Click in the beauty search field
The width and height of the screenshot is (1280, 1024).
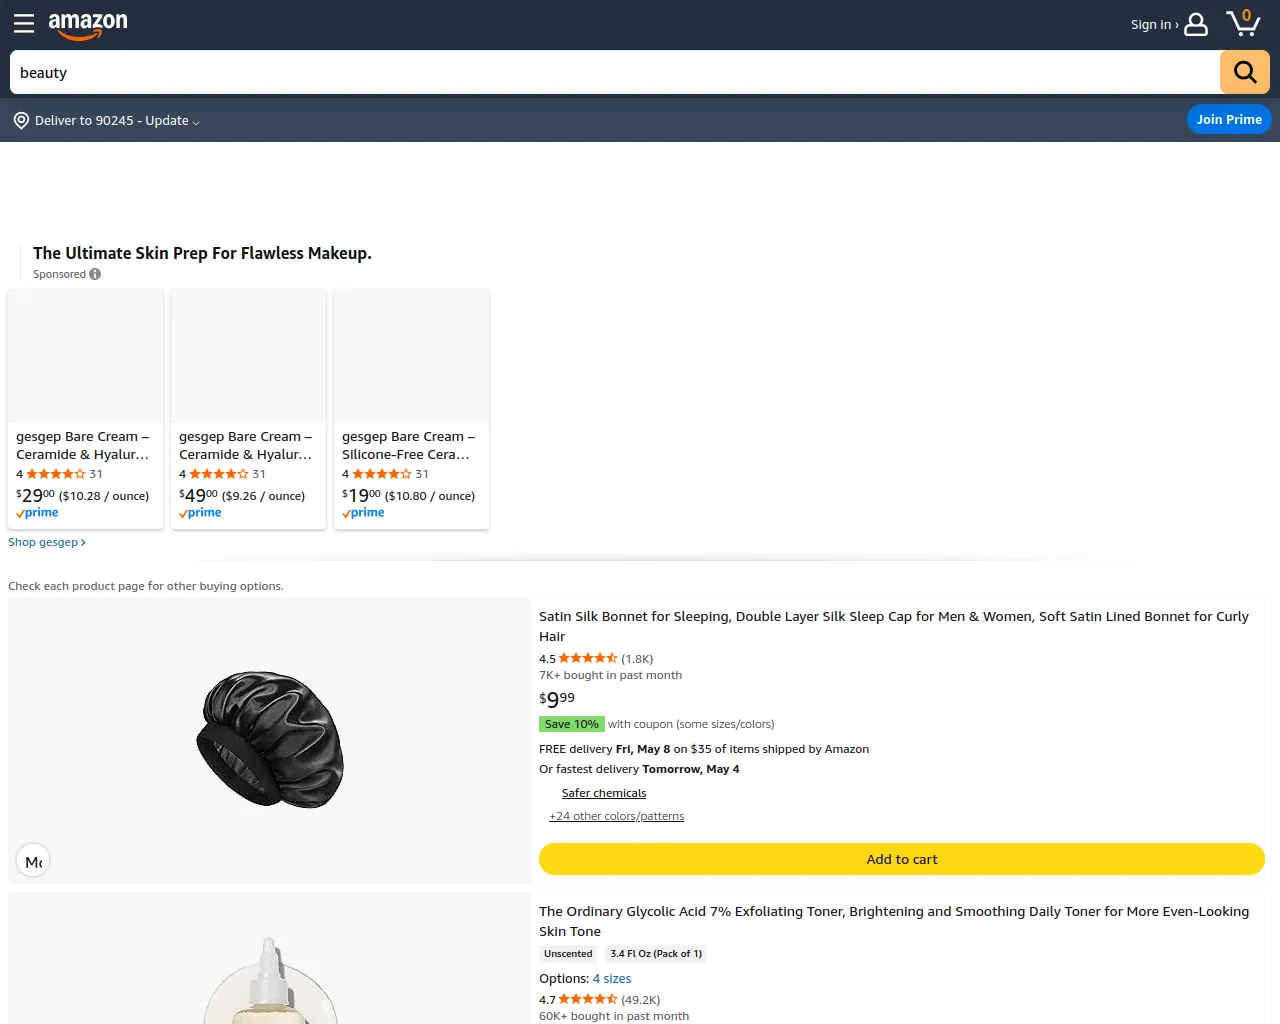click(615, 72)
